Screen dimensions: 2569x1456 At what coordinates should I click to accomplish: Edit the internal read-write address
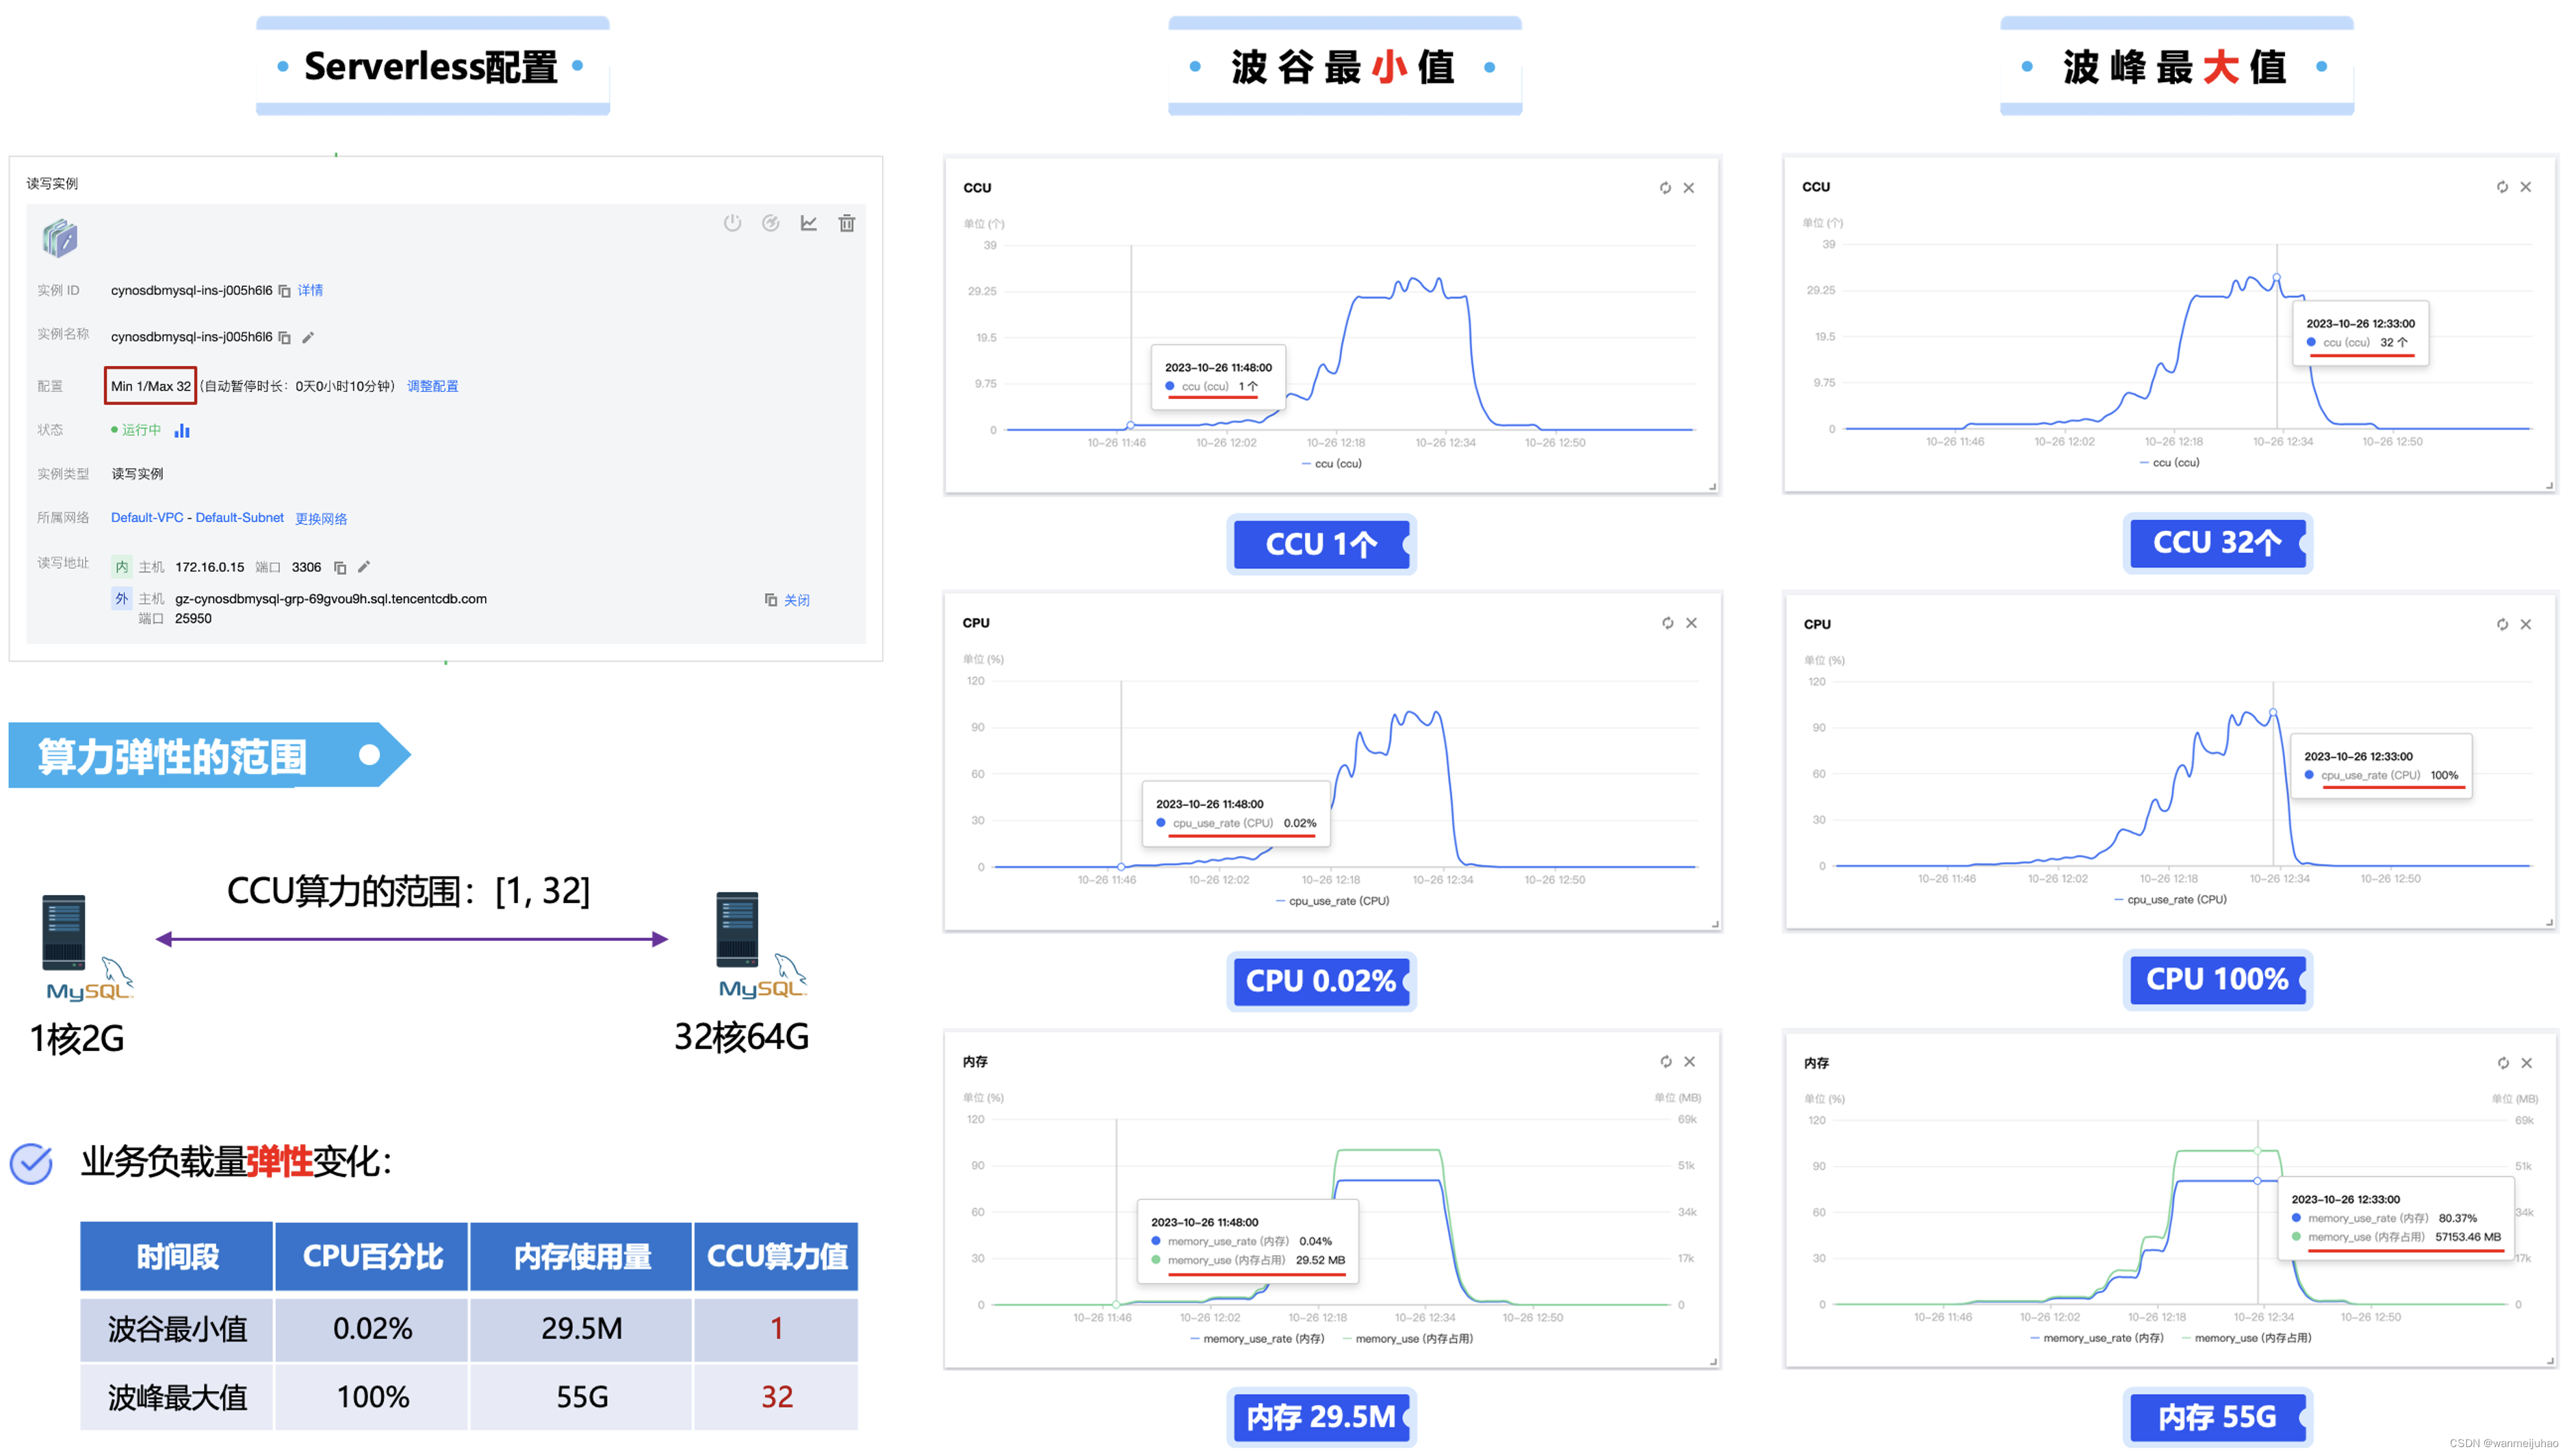(x=364, y=567)
